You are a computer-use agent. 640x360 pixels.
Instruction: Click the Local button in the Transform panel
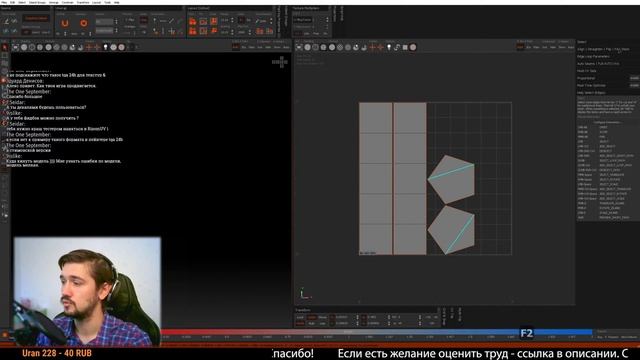point(300,317)
